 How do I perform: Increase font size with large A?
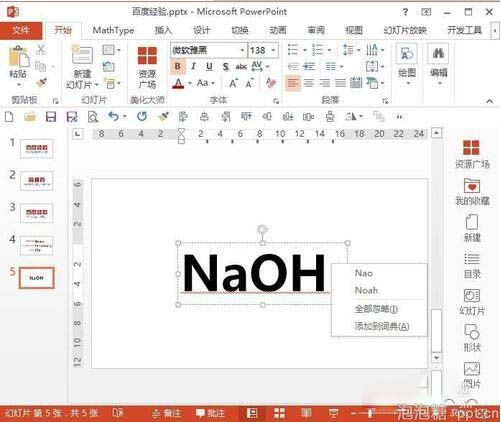[x=233, y=83]
